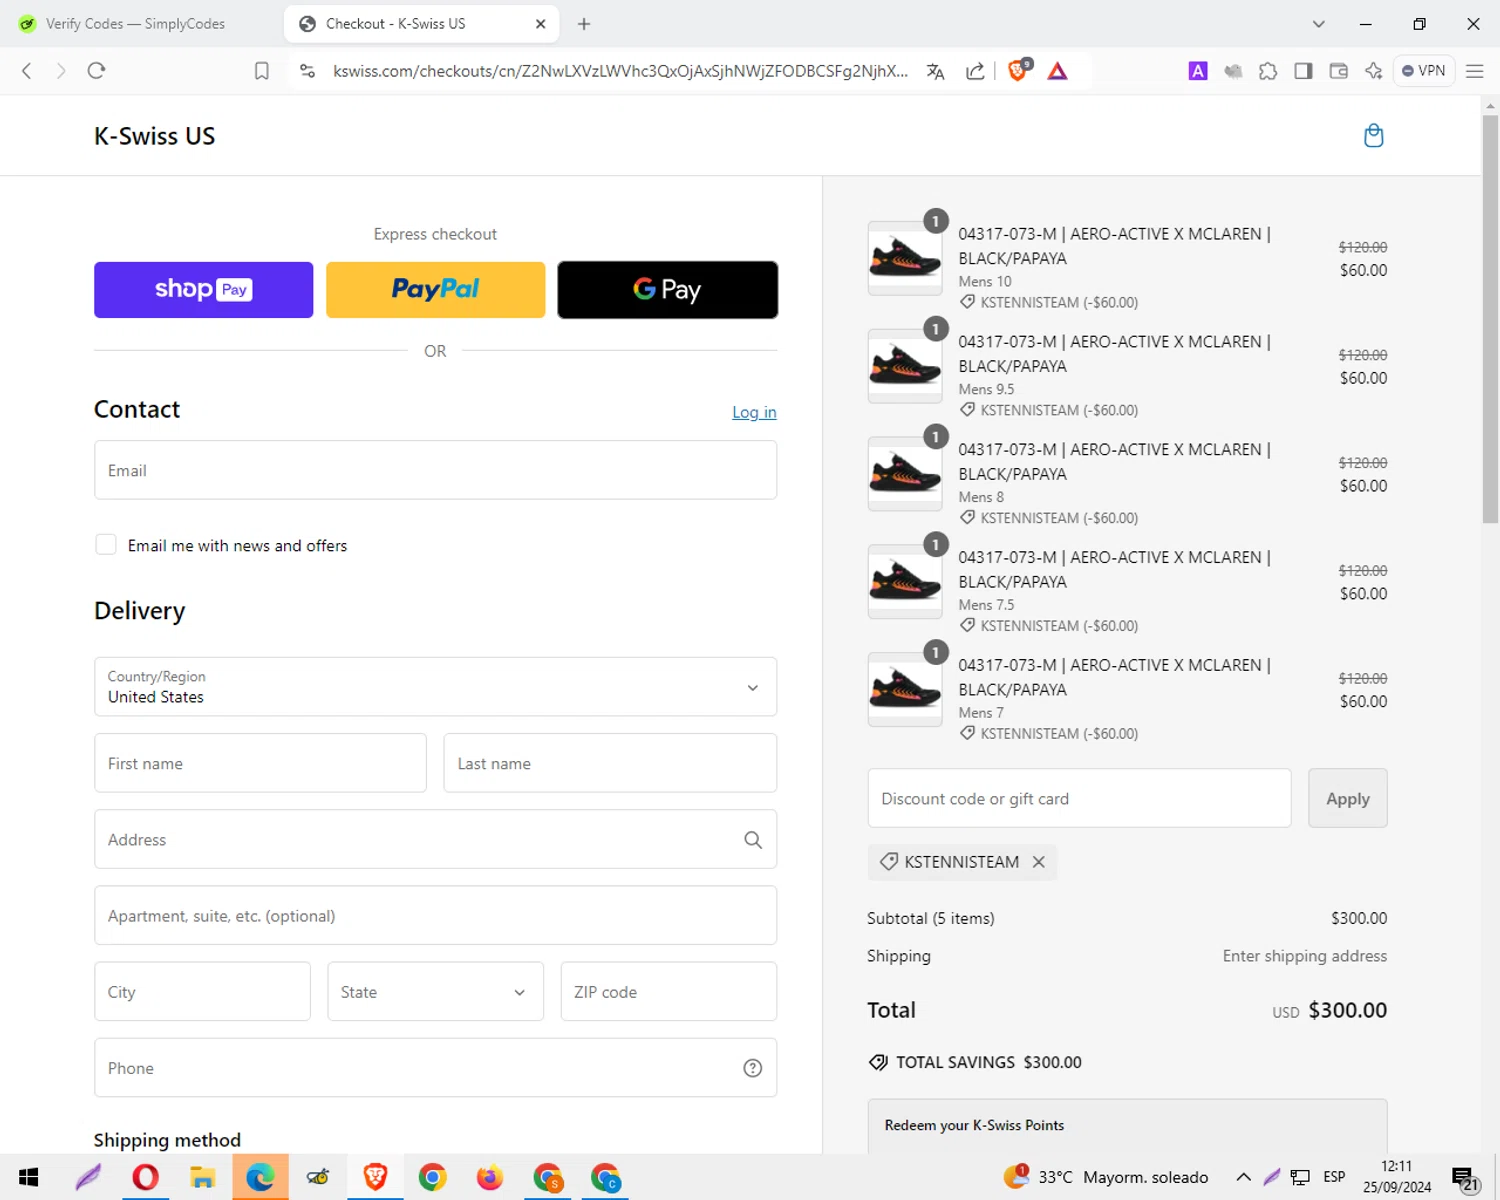Click the Mens 9.5 shoe thumbnail
Image resolution: width=1500 pixels, height=1200 pixels.
(905, 366)
